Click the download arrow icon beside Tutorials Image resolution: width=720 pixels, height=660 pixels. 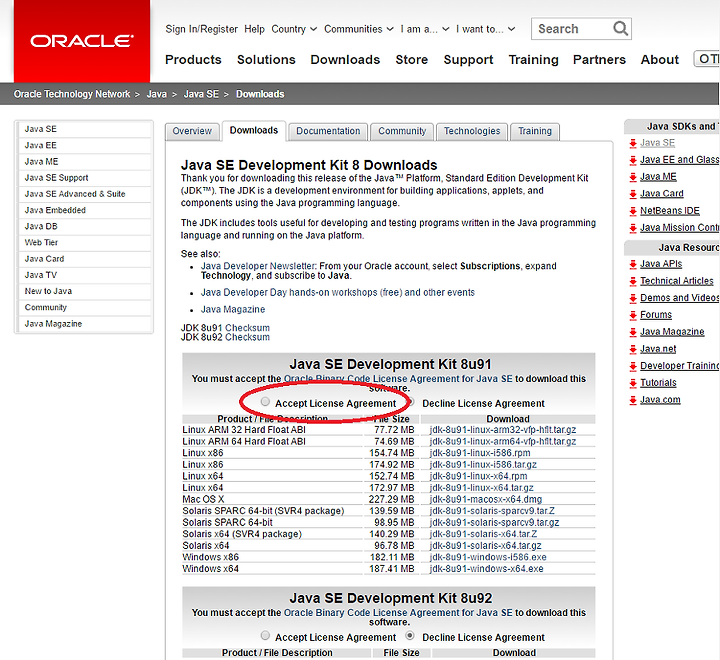pyautogui.click(x=633, y=383)
